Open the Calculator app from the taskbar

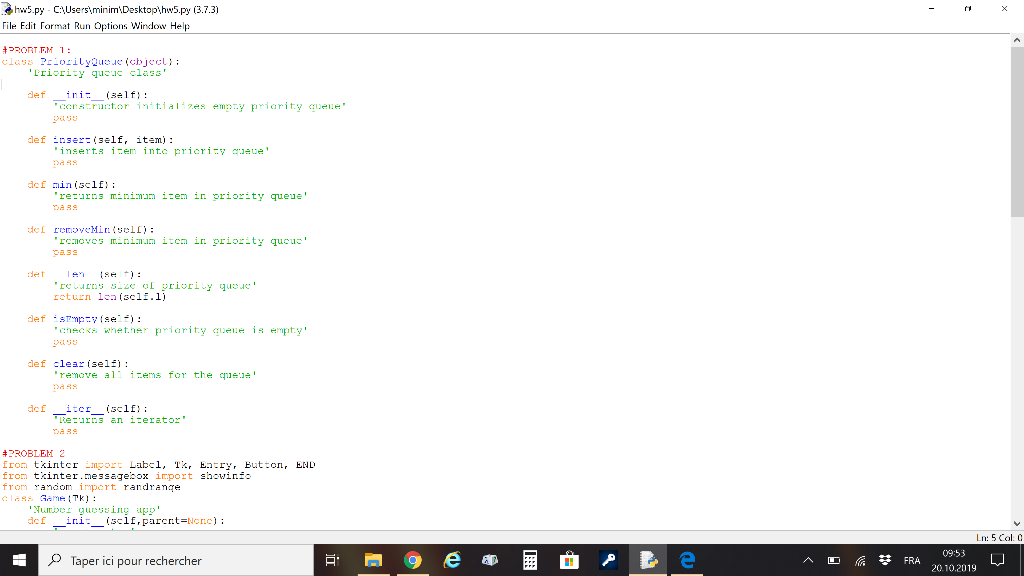(529, 560)
